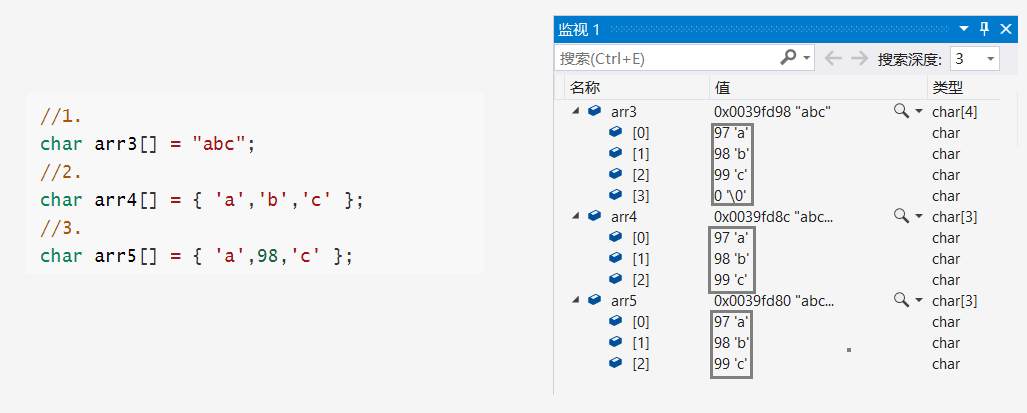Screen dimensions: 1027x413
Task: Open text visualizer magnifier for arr4
Action: pos(901,216)
